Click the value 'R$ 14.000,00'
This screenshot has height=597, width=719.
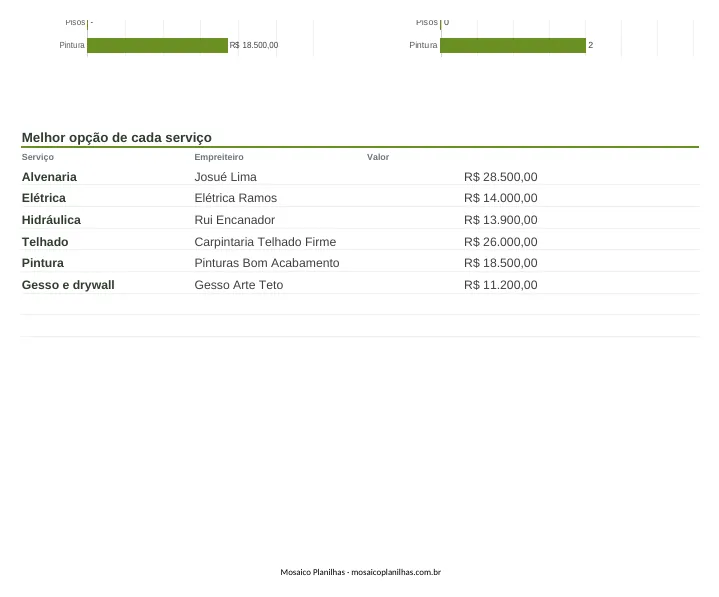pyautogui.click(x=501, y=198)
